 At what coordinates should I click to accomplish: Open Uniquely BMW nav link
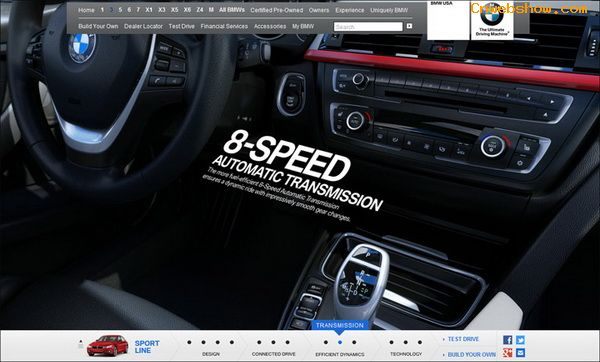point(389,10)
